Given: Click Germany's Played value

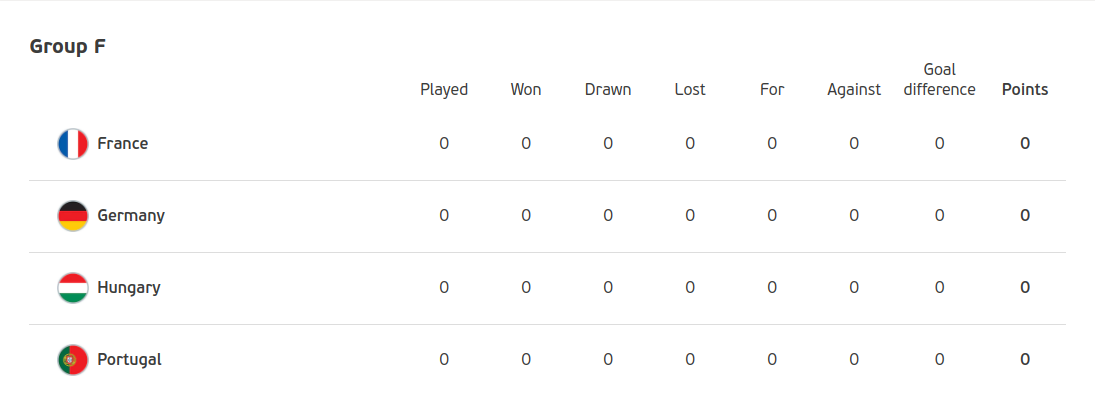Looking at the screenshot, I should pyautogui.click(x=444, y=216).
